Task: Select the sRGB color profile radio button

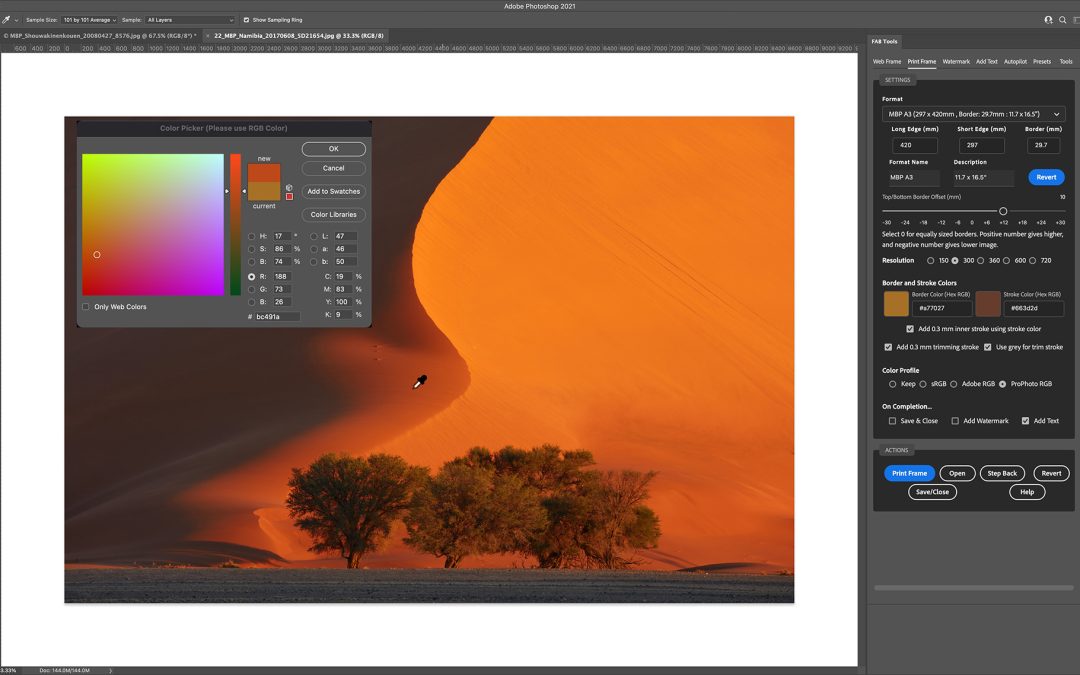Action: click(922, 384)
